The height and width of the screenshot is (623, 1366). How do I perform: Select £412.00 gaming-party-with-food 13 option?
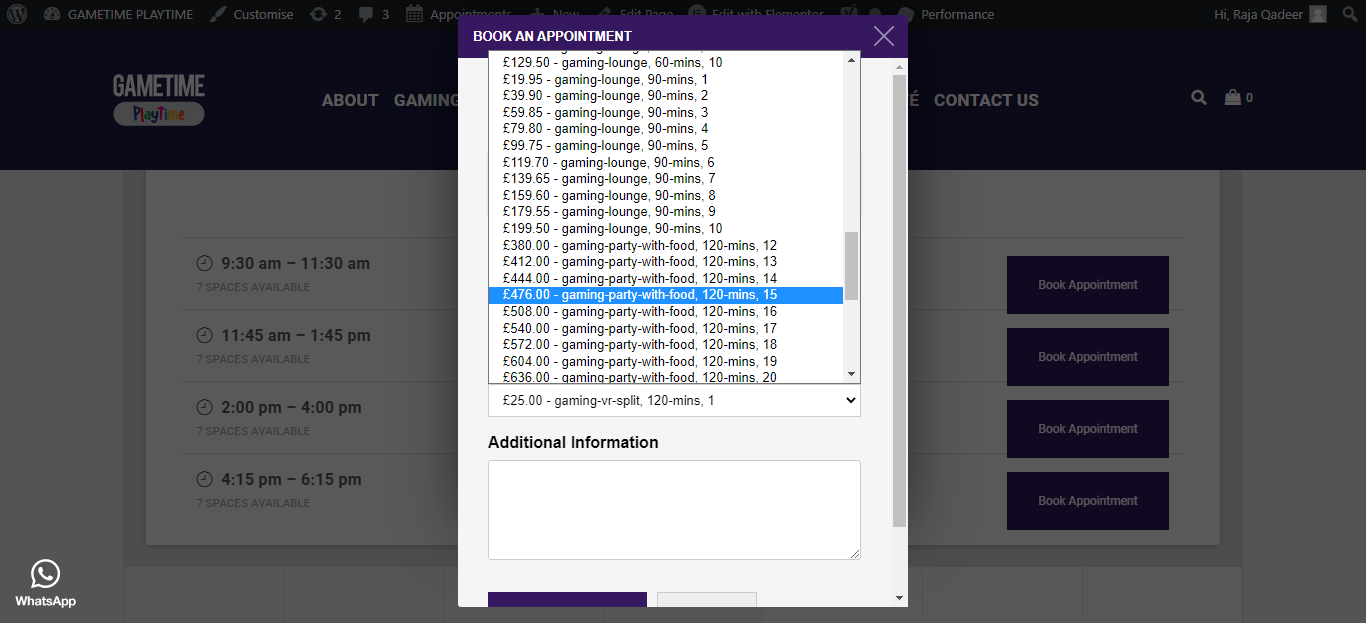[665, 261]
